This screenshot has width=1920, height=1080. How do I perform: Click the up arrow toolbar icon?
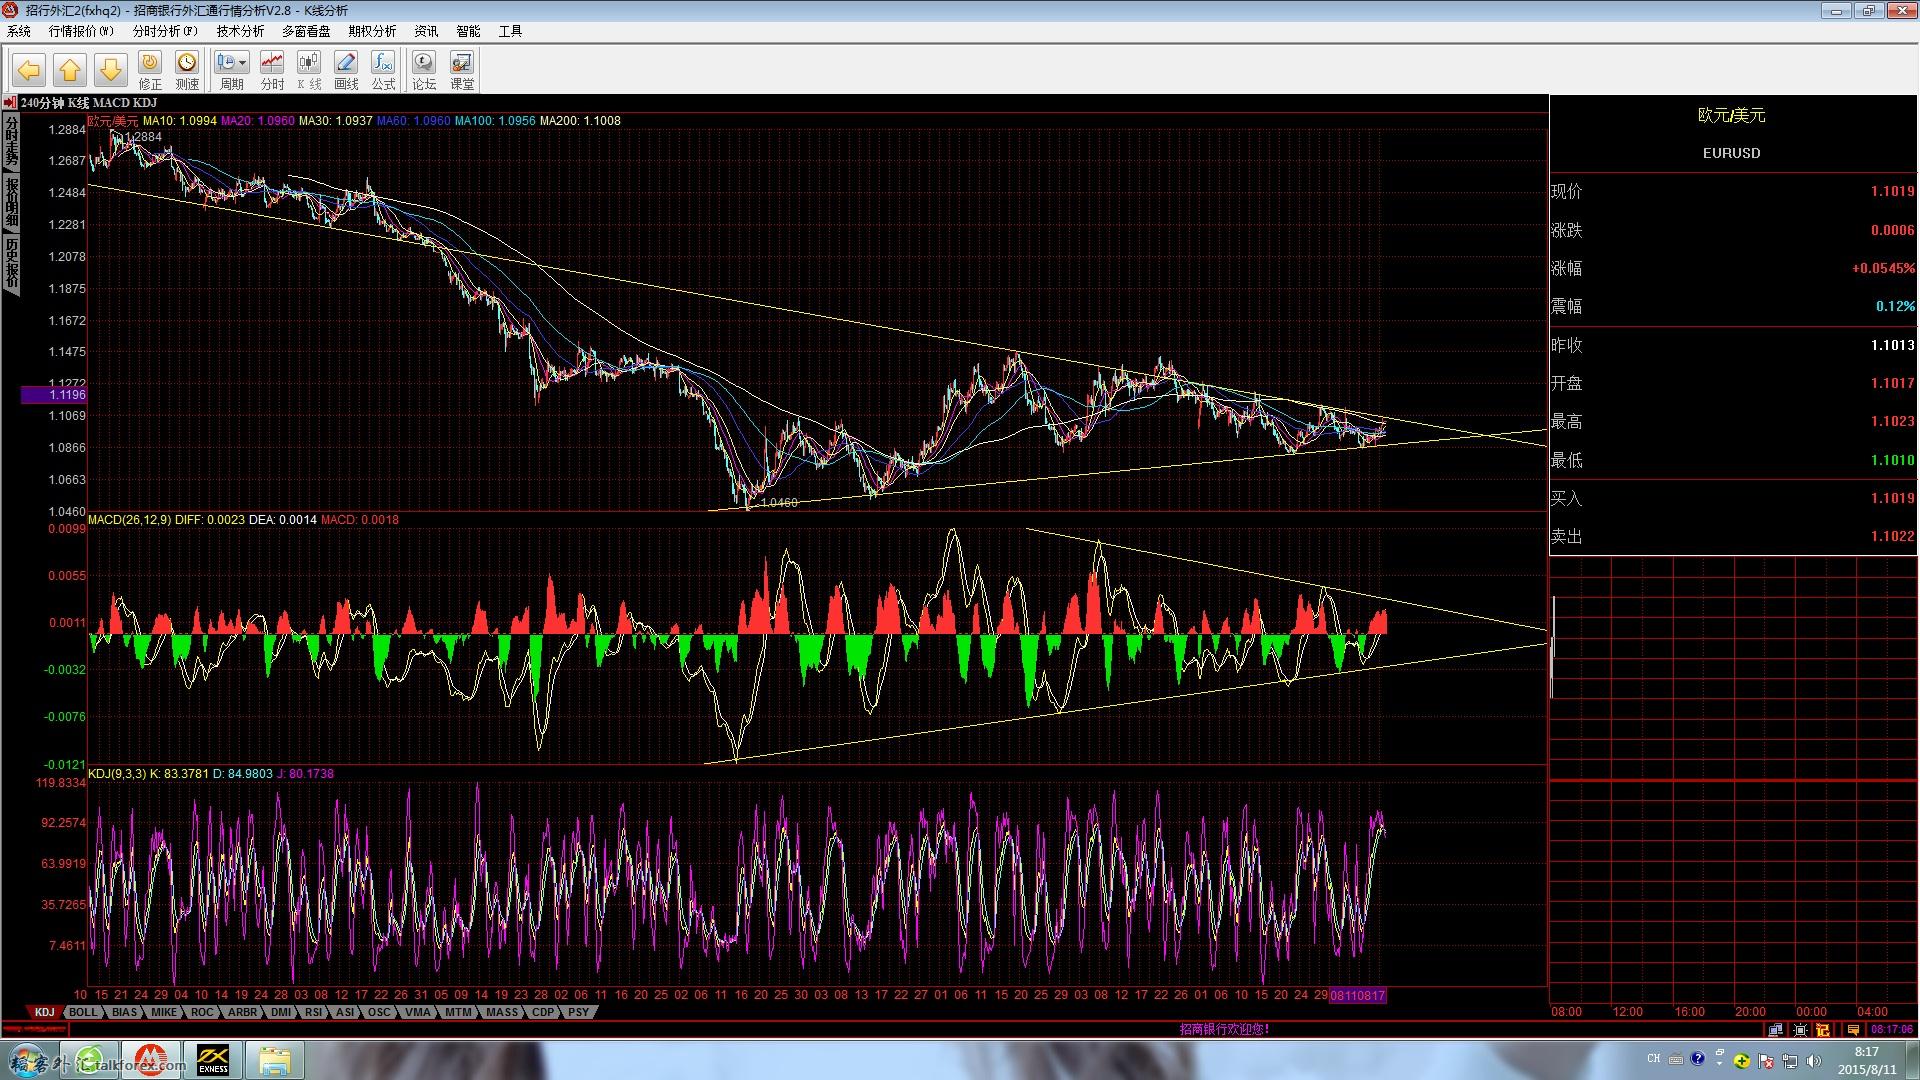[70, 70]
